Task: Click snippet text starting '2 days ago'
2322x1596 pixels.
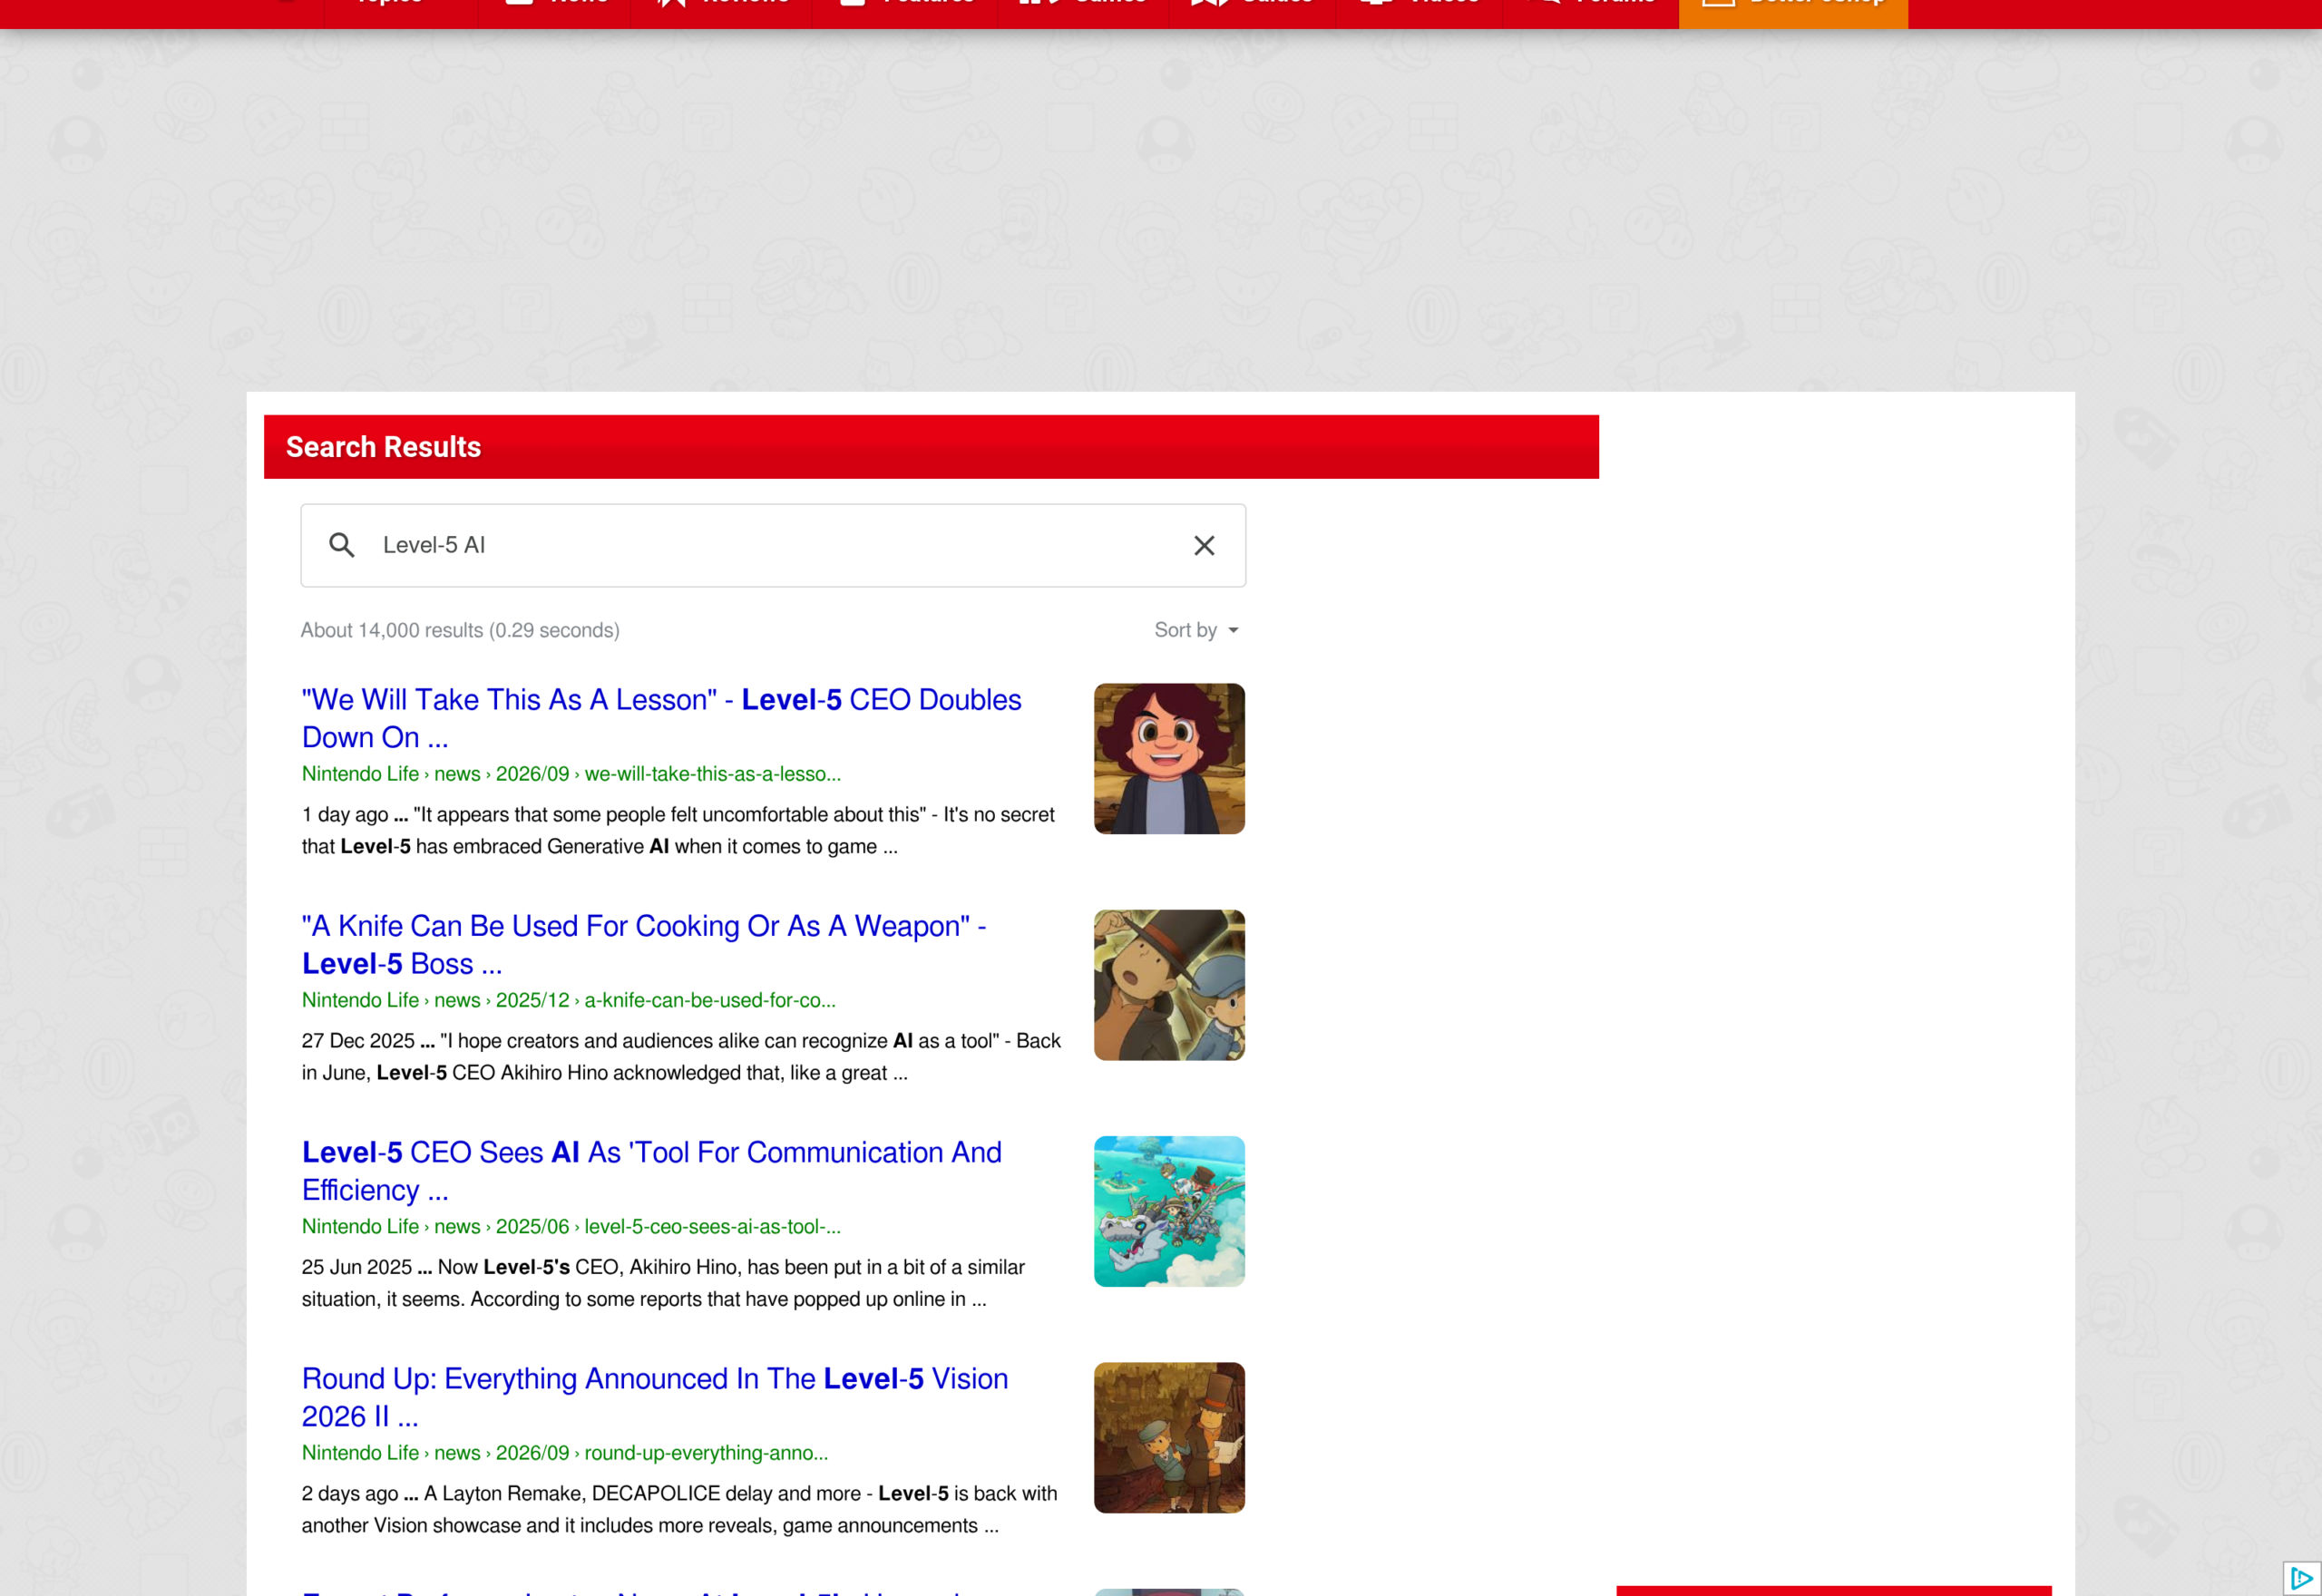Action: coord(679,1509)
